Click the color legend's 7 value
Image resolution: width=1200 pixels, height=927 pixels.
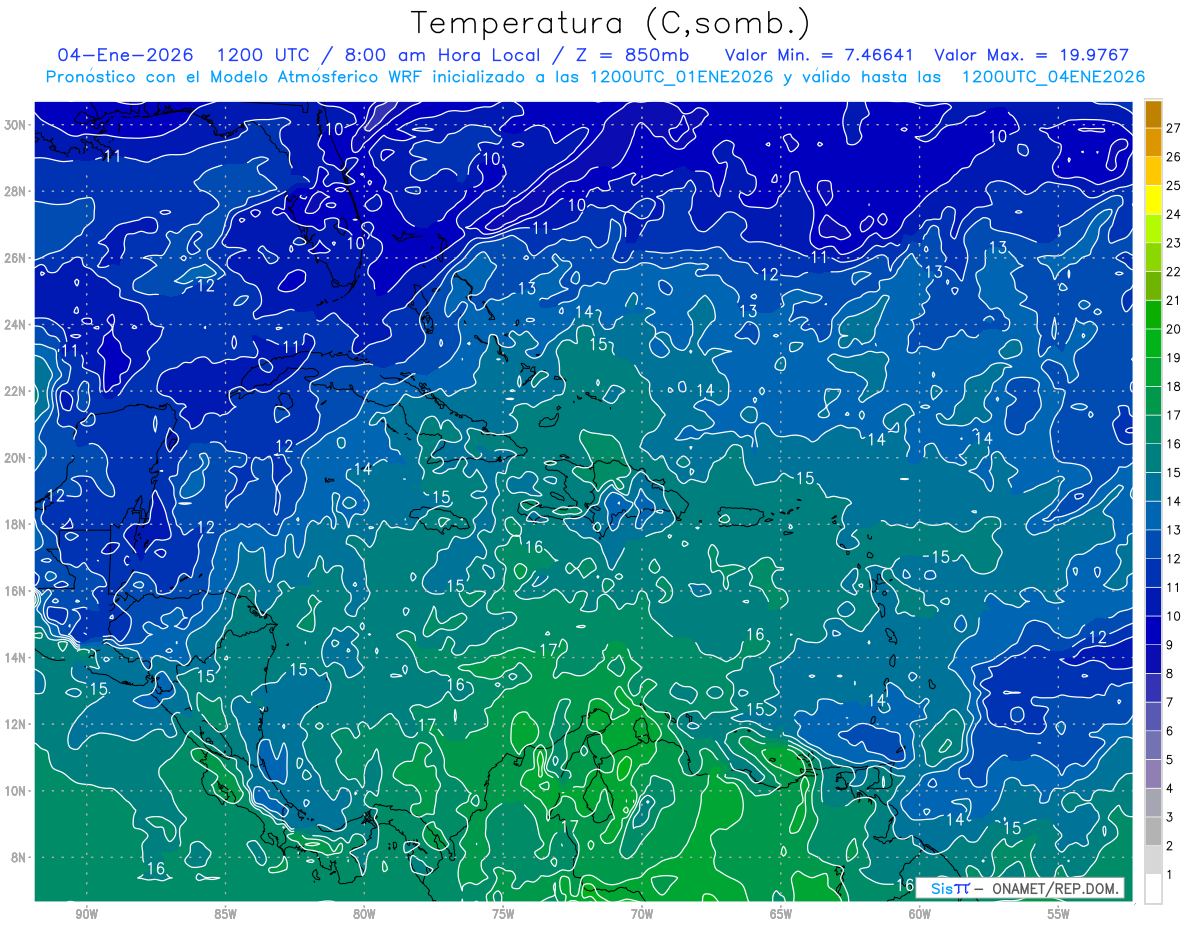point(1169,702)
